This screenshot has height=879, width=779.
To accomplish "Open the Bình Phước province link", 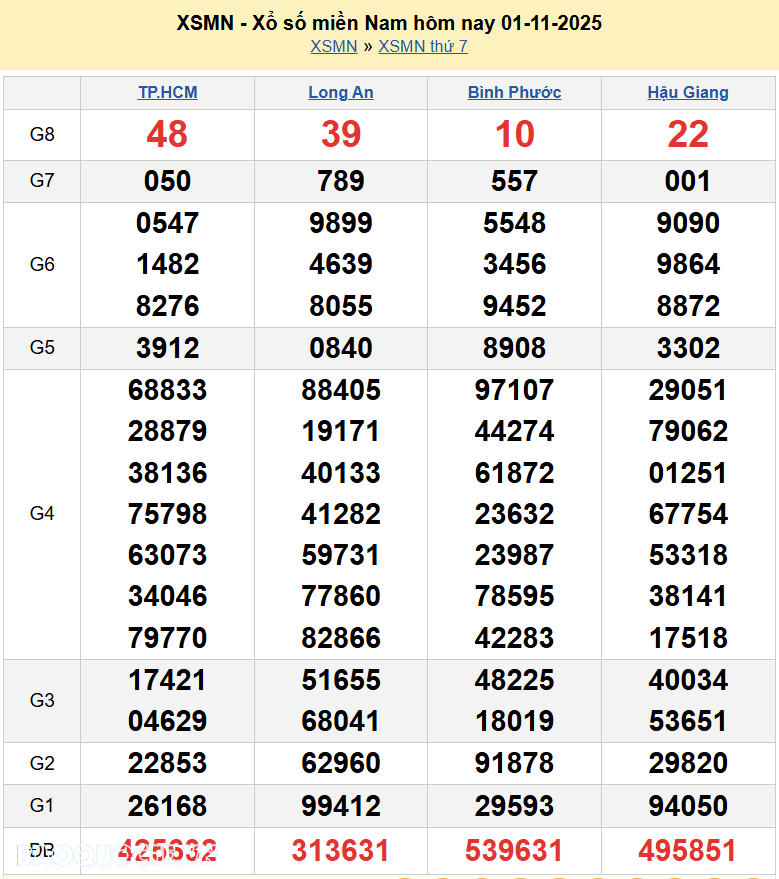I will tap(514, 92).
